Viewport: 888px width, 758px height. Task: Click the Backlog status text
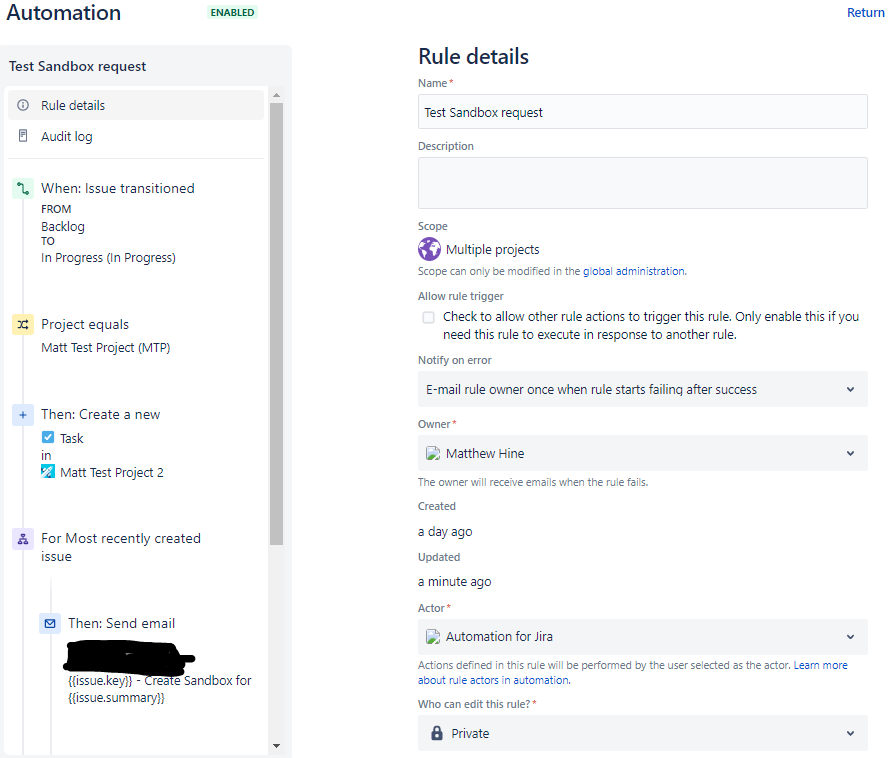[63, 227]
